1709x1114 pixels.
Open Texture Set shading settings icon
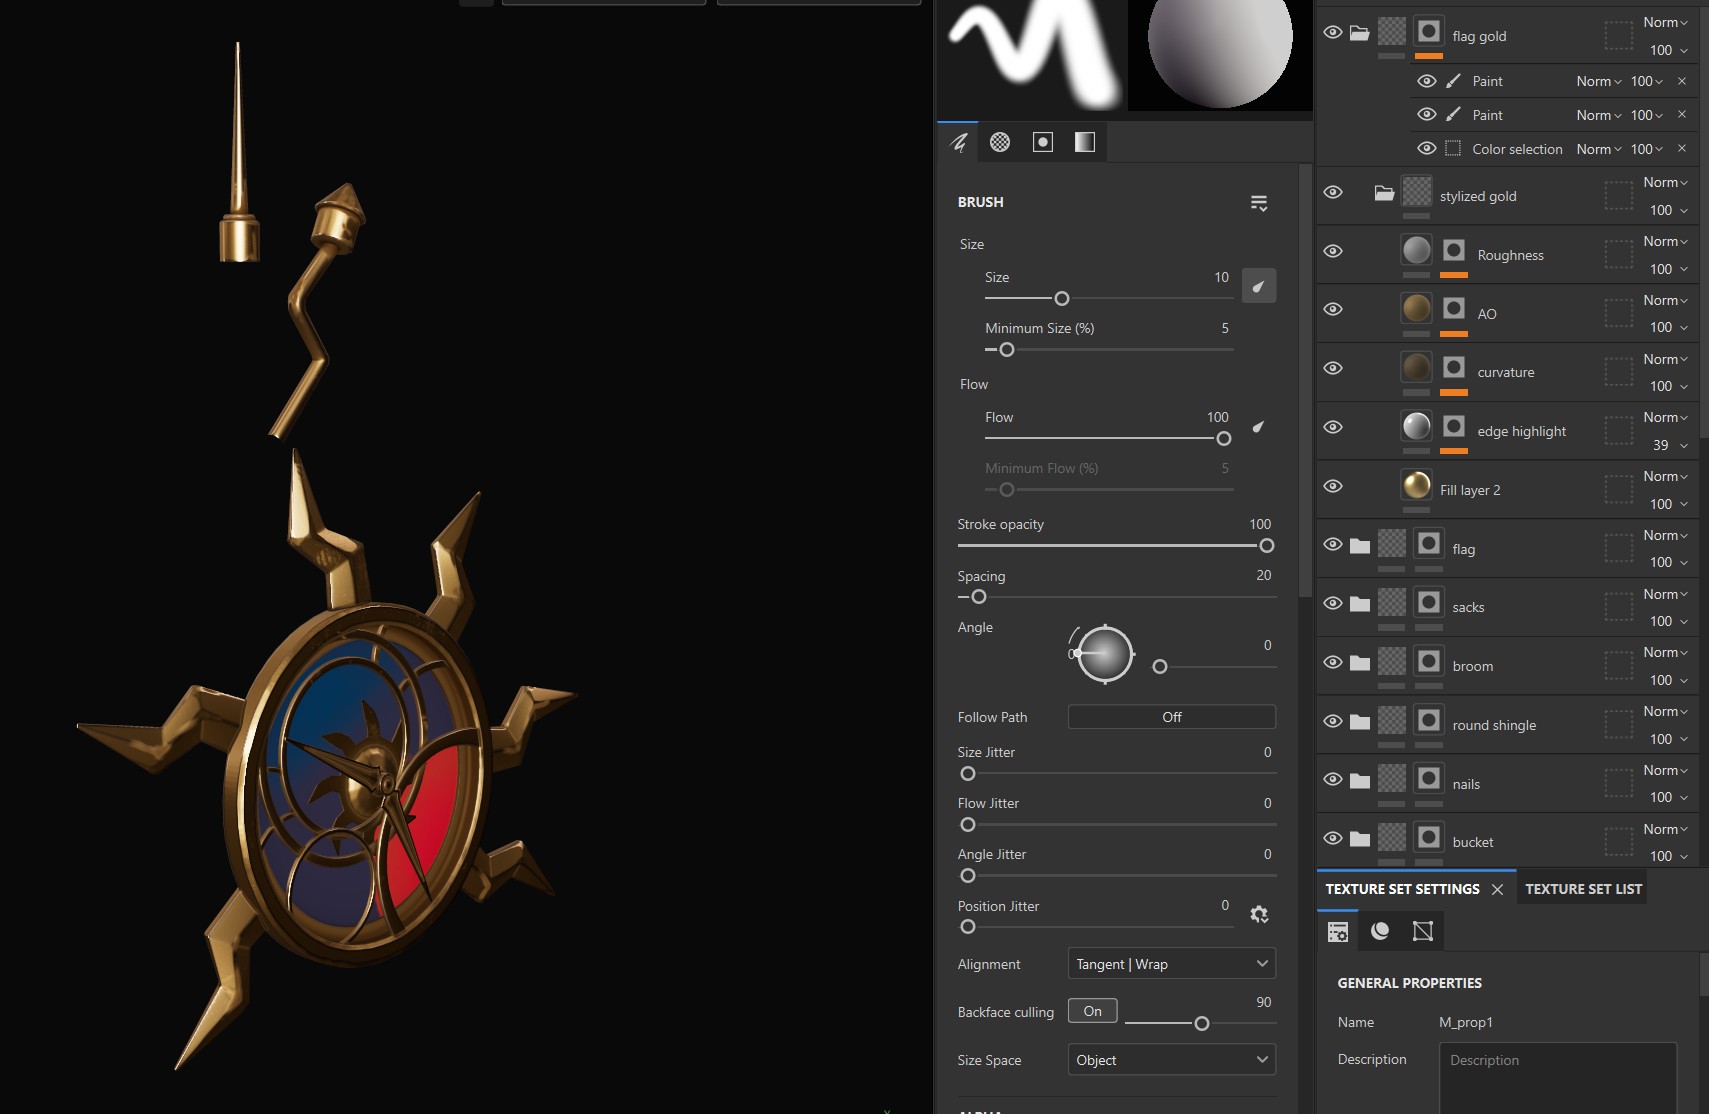1380,932
